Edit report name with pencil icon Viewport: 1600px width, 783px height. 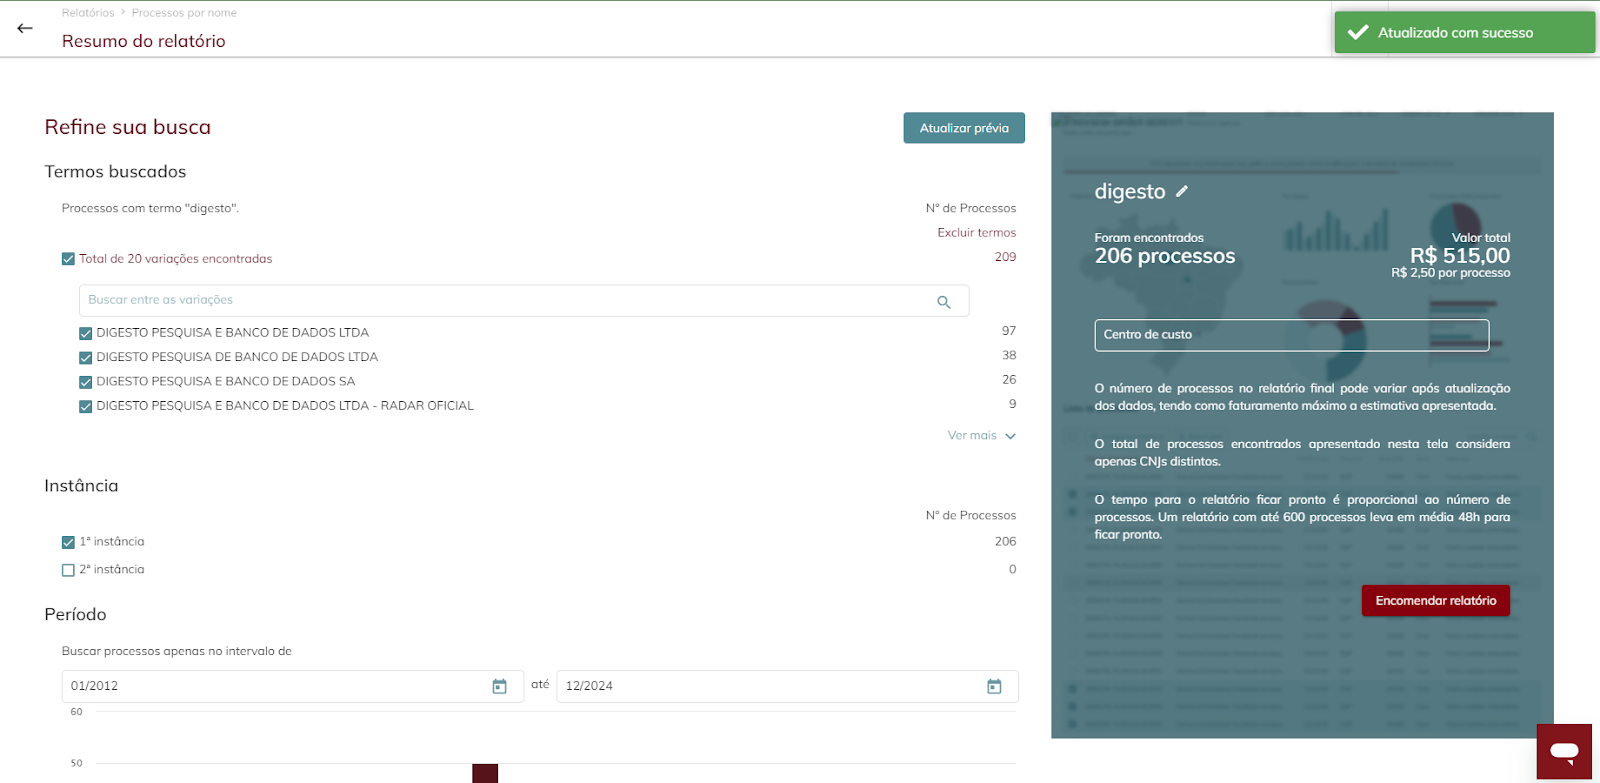[1182, 191]
